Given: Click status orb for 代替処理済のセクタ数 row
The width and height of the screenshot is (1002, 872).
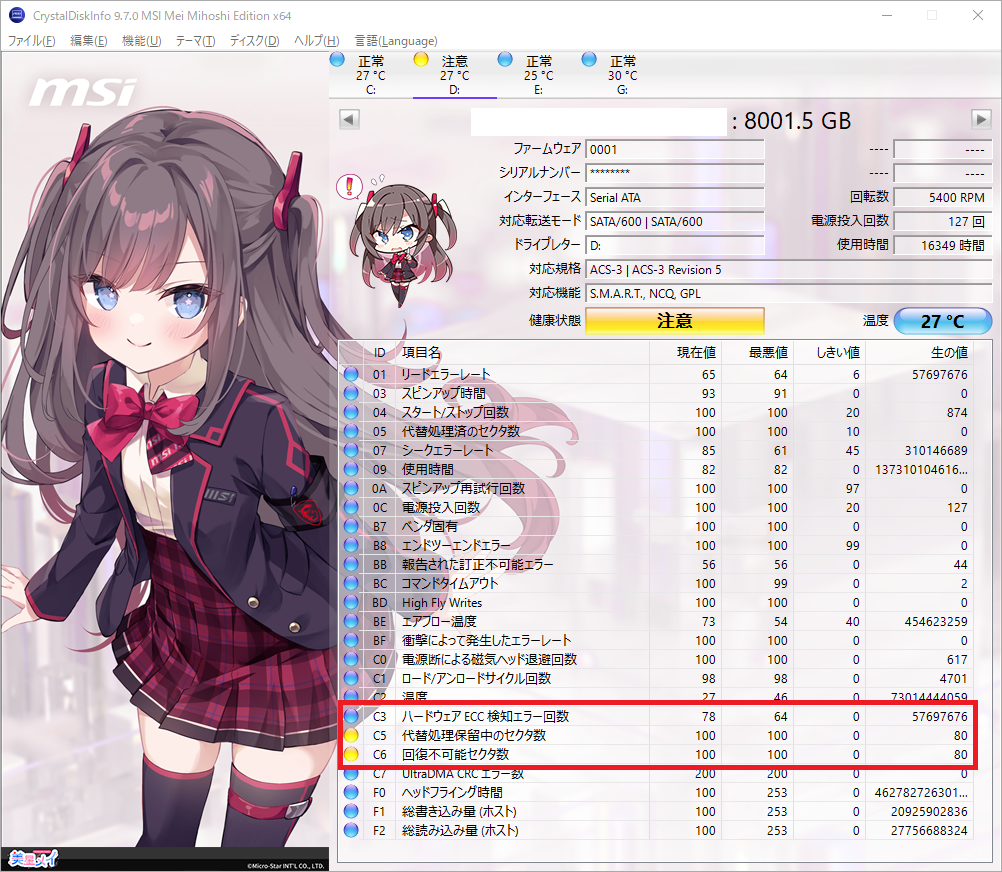Looking at the screenshot, I should pos(351,431).
